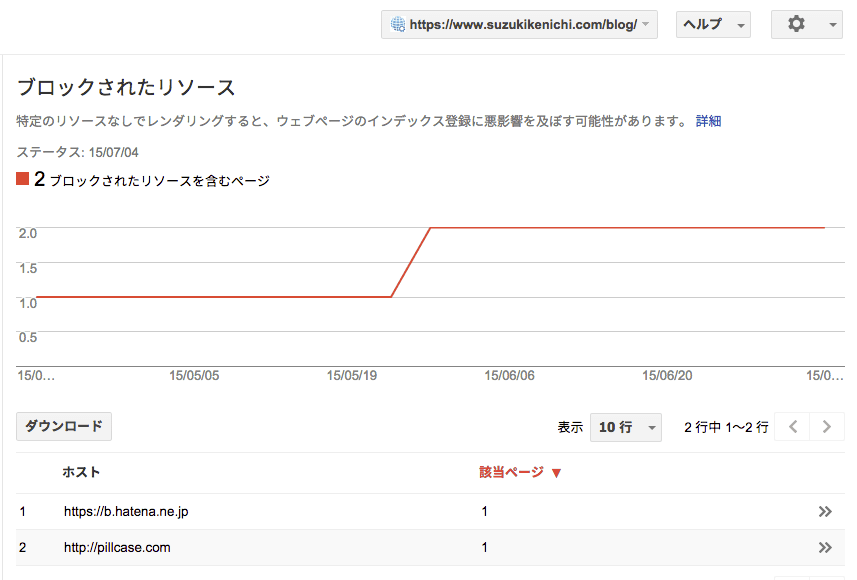Go to previous page with left arrow

point(793,427)
